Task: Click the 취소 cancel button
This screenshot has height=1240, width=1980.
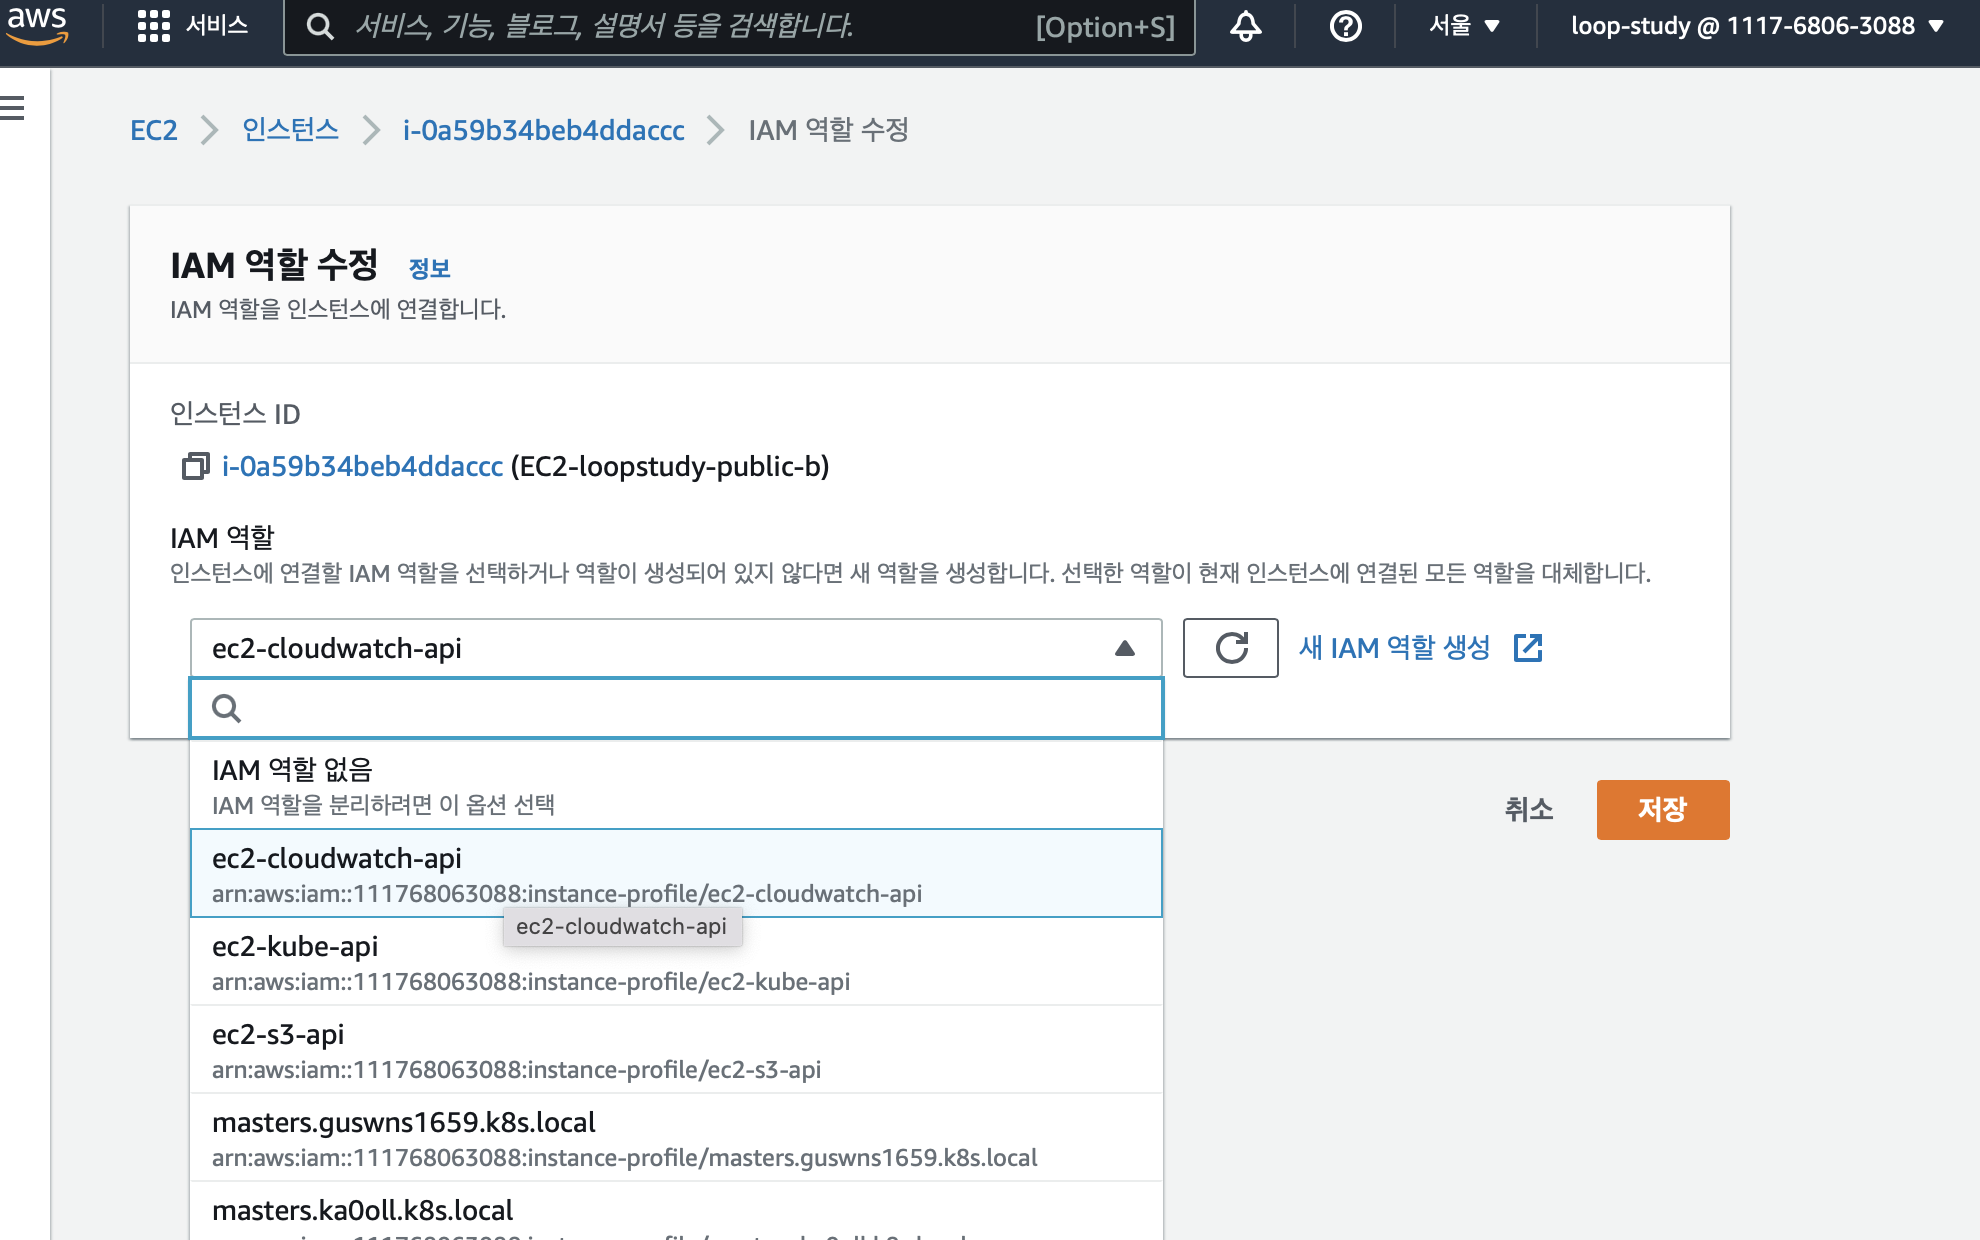Action: [1528, 809]
